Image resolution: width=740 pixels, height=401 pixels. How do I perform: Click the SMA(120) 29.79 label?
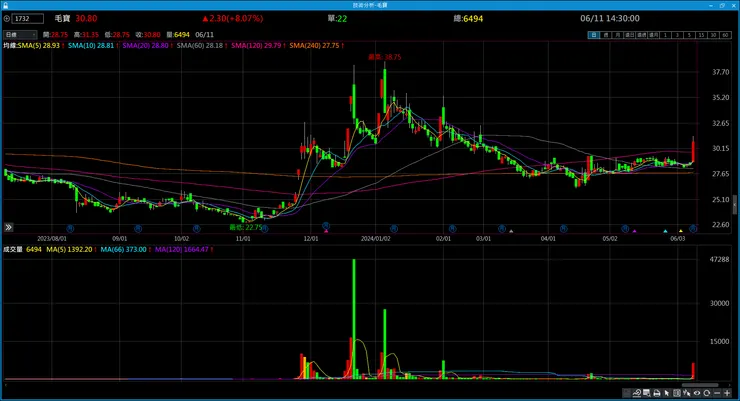click(256, 45)
